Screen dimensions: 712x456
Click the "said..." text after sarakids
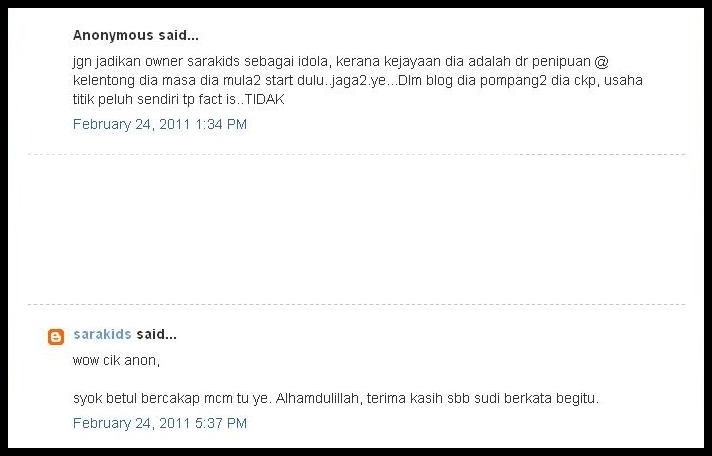point(156,334)
